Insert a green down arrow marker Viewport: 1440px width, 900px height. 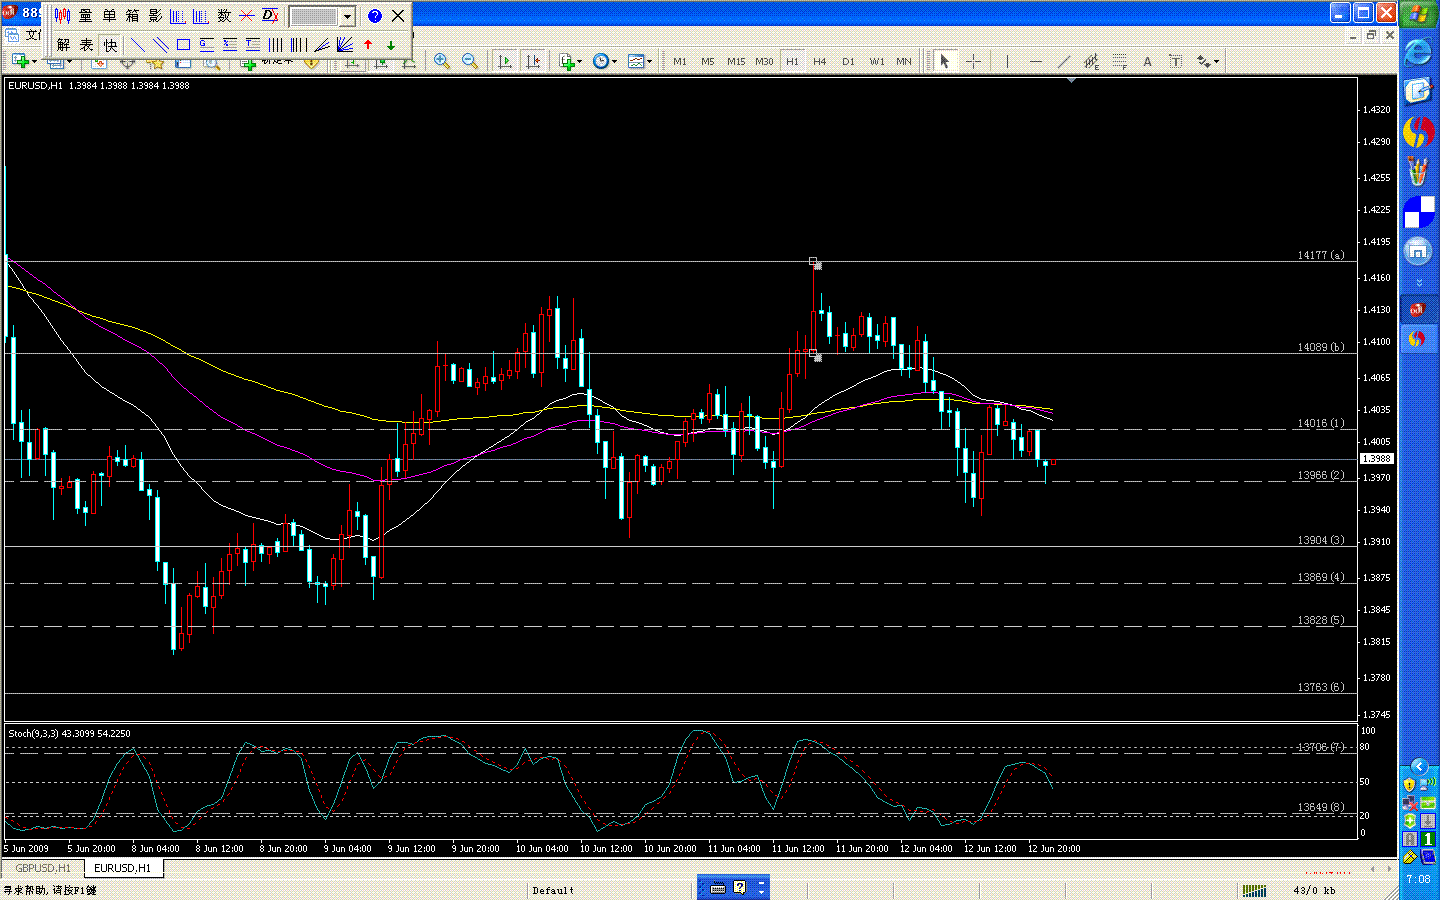tap(391, 45)
